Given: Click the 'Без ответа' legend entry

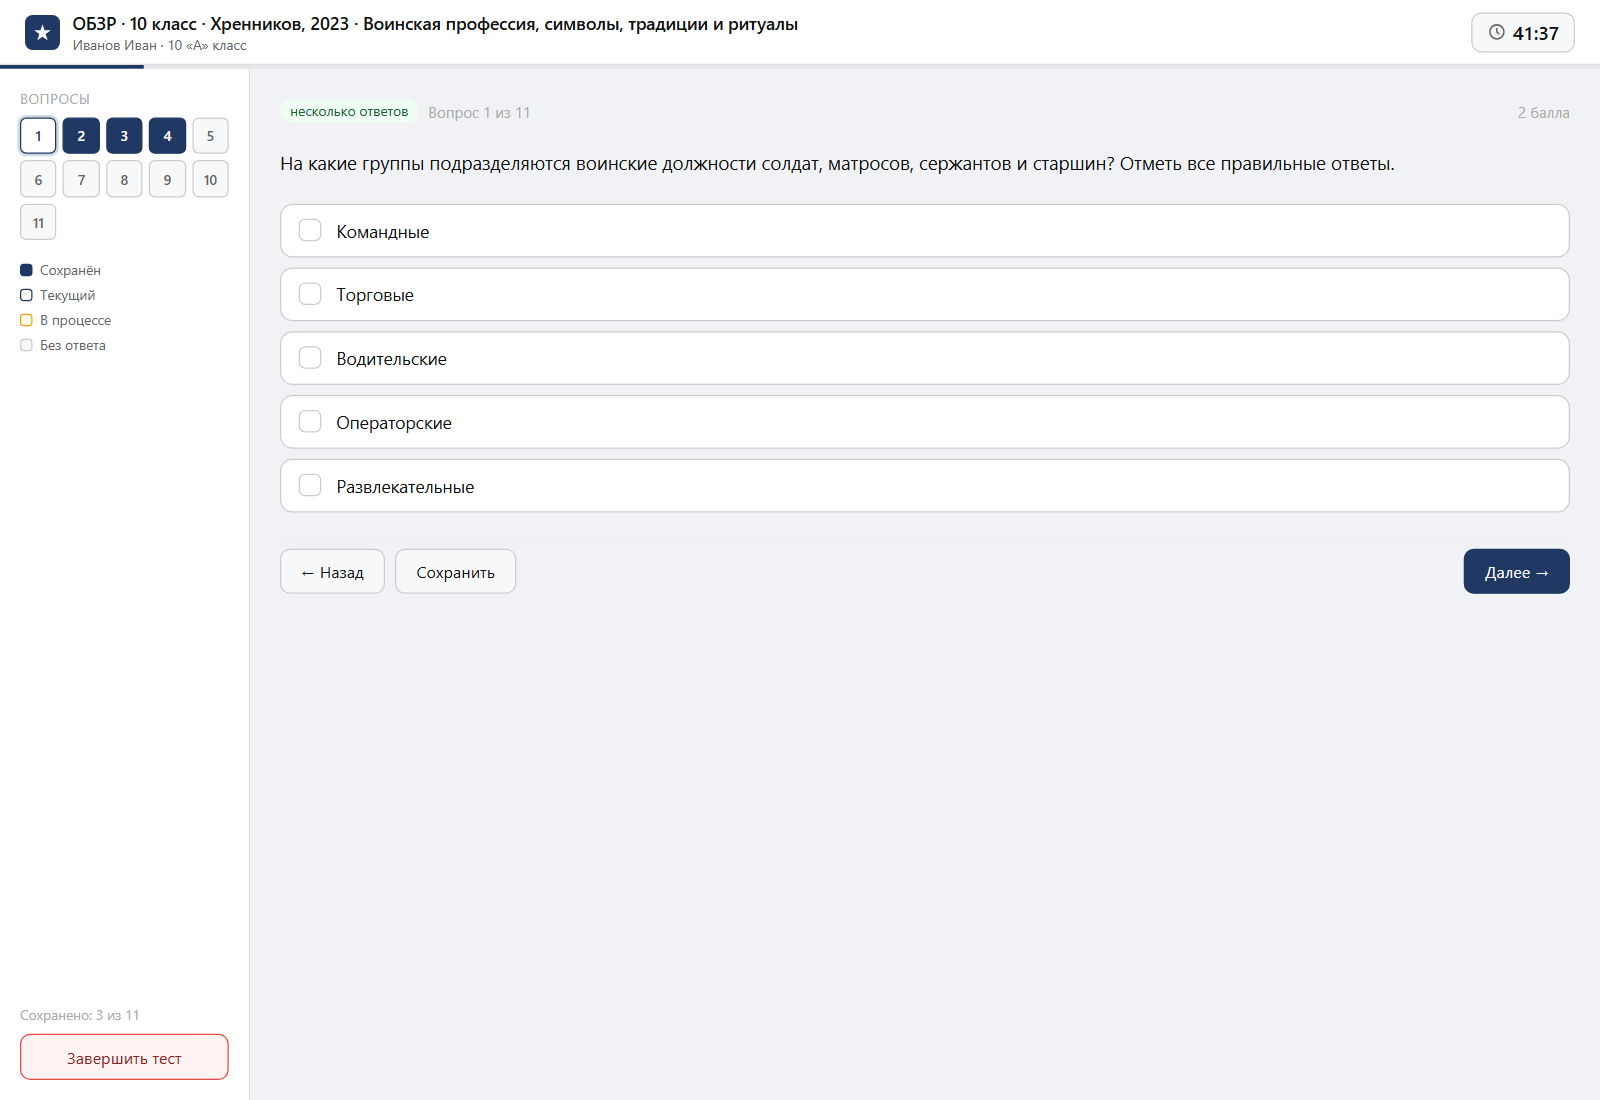Looking at the screenshot, I should (x=62, y=345).
